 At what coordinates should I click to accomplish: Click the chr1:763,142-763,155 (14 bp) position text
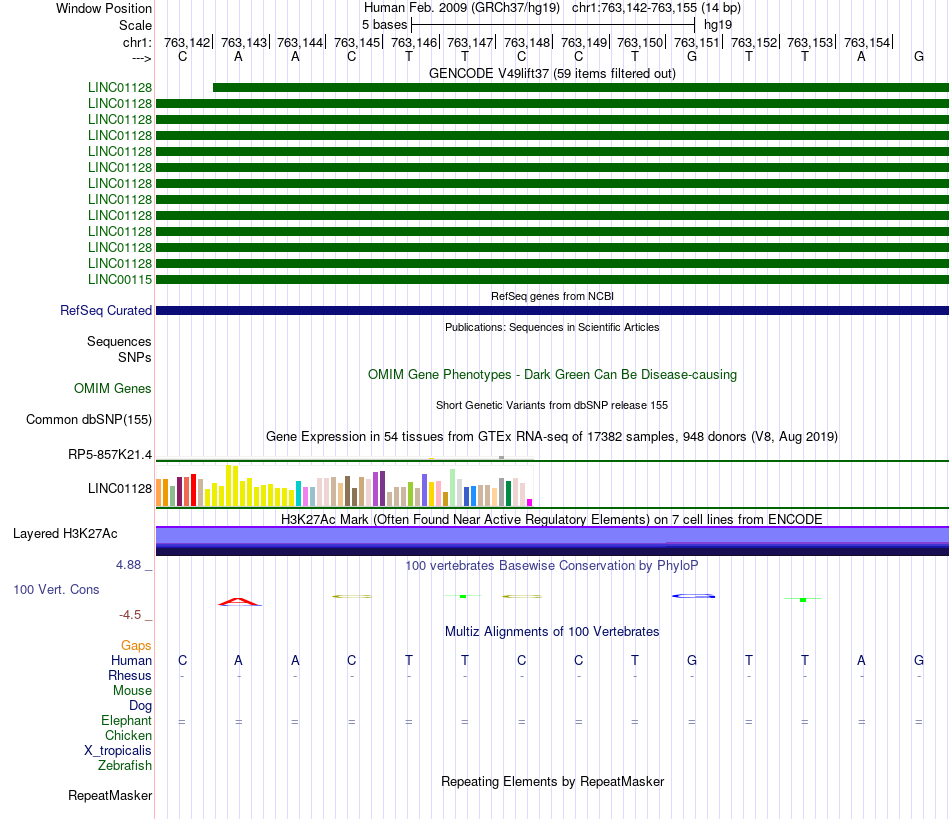pyautogui.click(x=656, y=8)
